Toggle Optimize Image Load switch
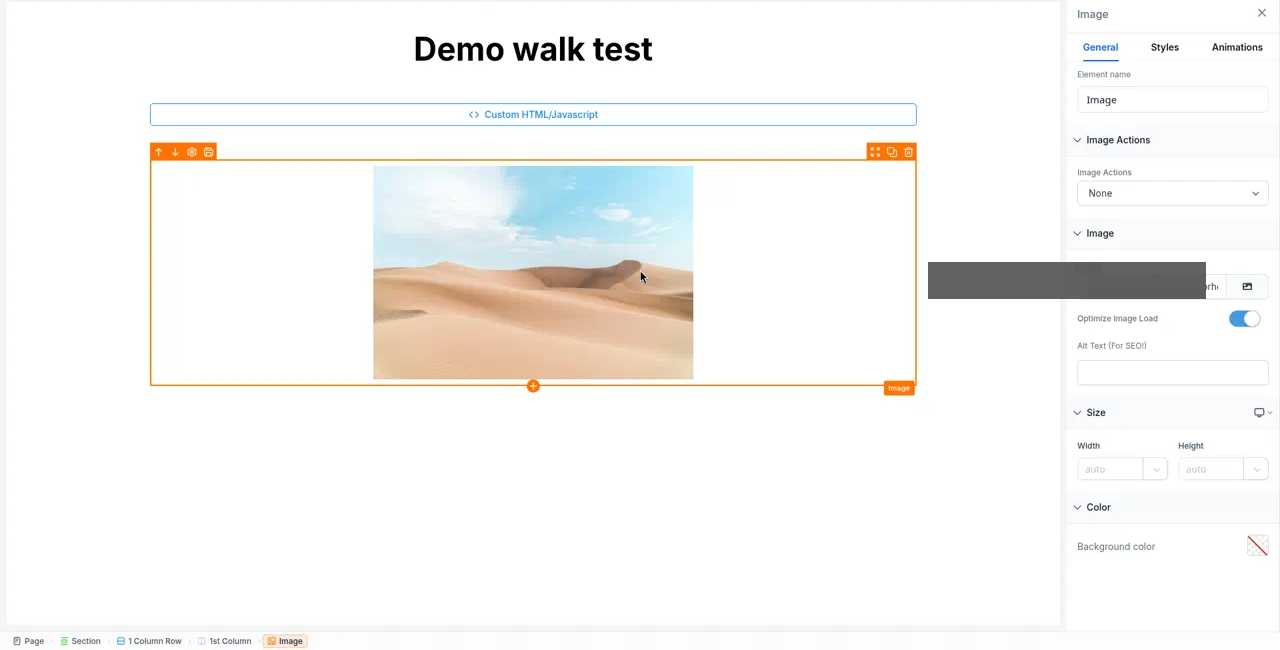 1244,318
